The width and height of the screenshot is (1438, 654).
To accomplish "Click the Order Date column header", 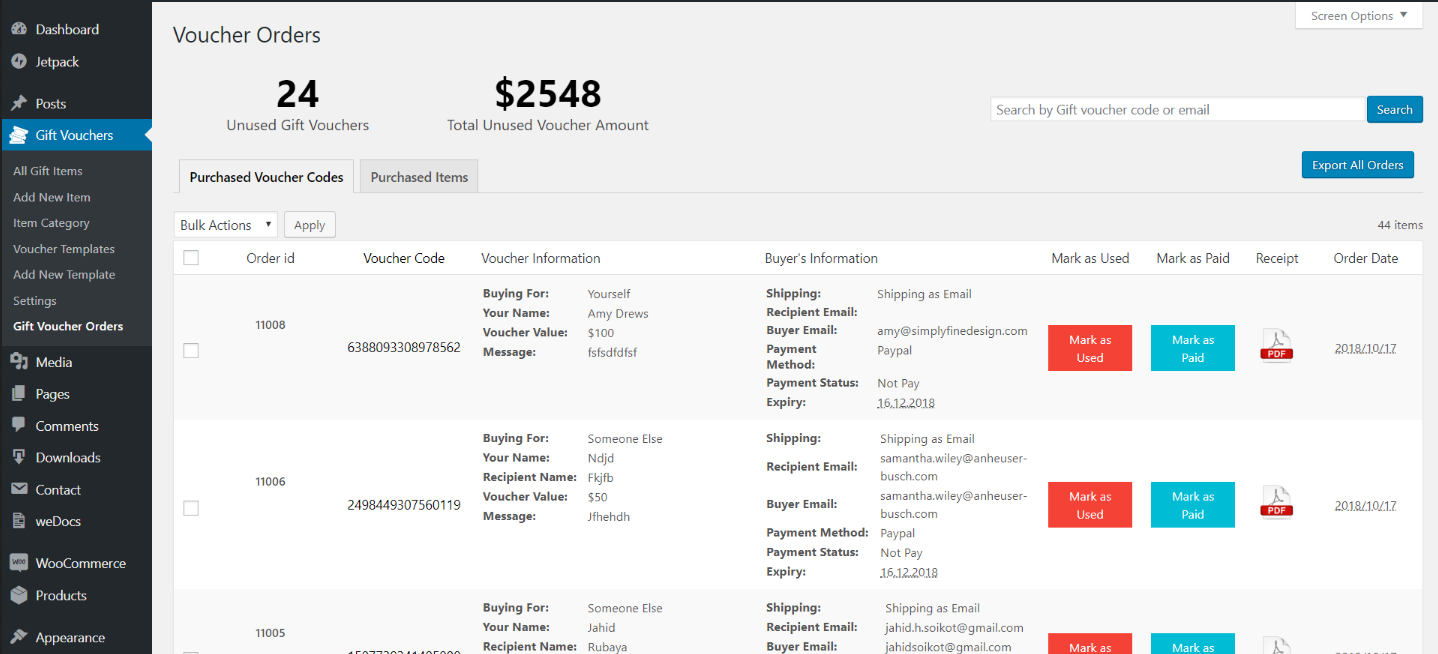I will coord(1366,258).
